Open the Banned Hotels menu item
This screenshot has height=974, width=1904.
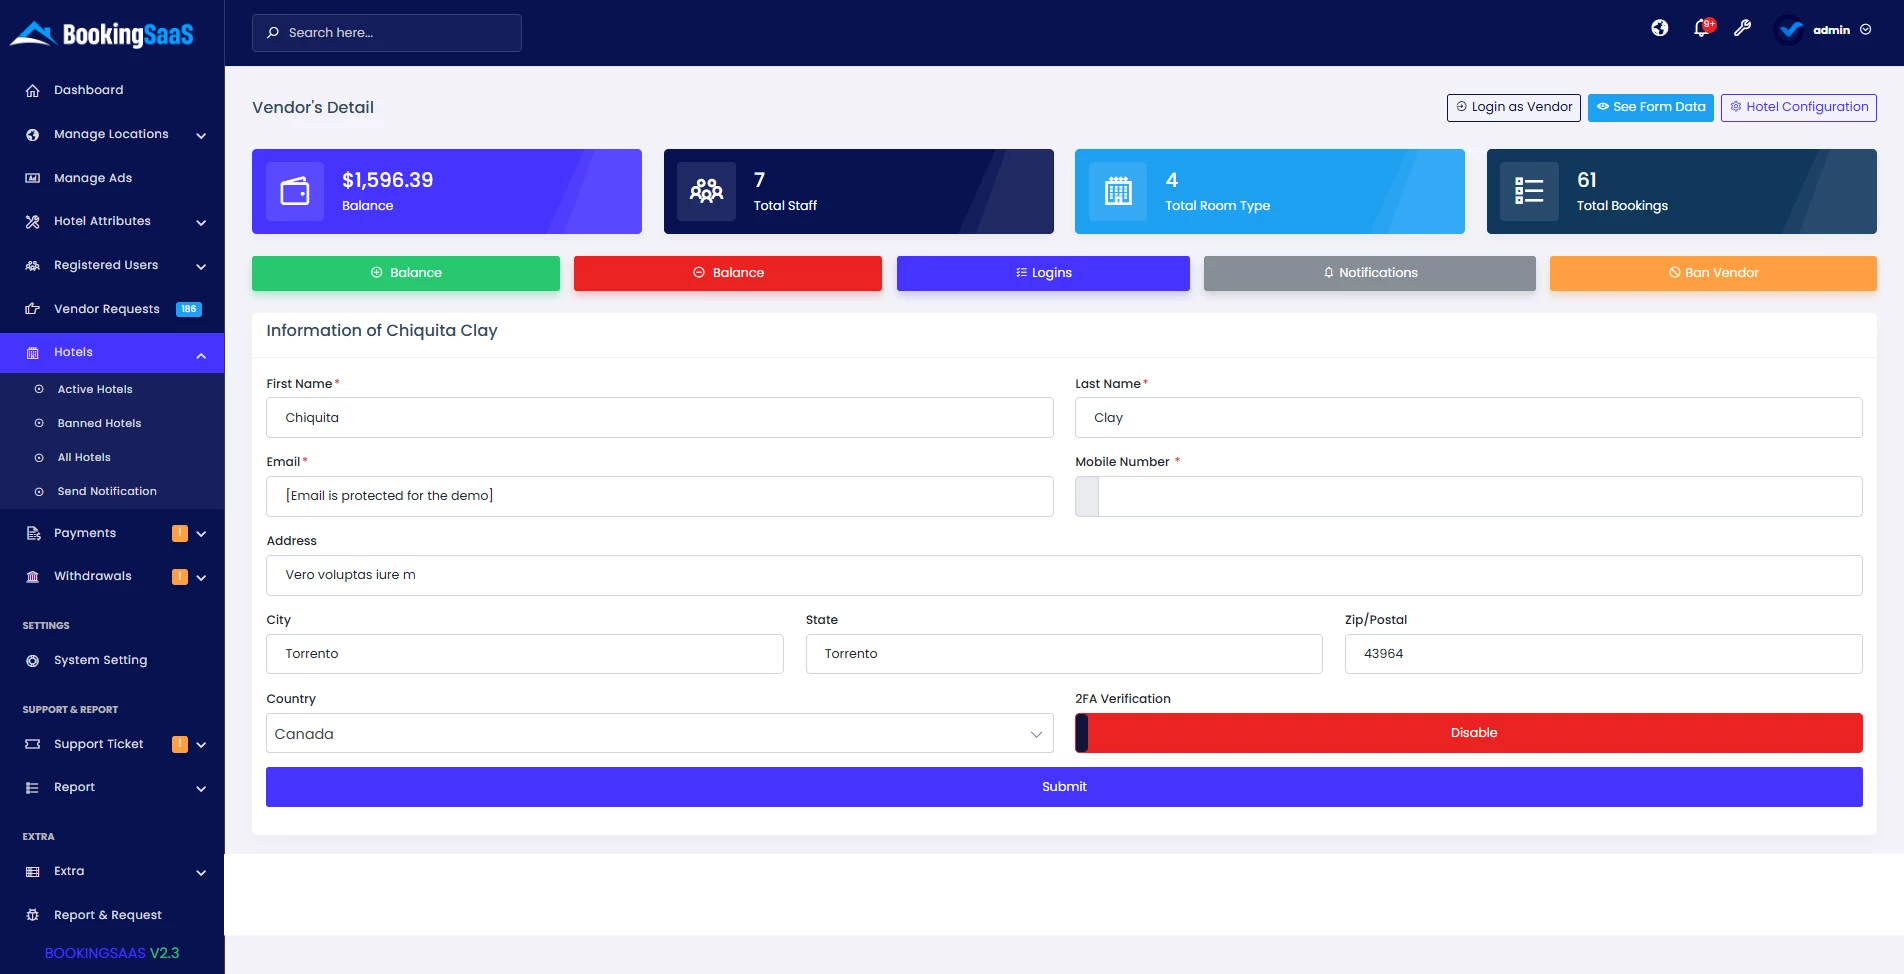click(x=98, y=423)
